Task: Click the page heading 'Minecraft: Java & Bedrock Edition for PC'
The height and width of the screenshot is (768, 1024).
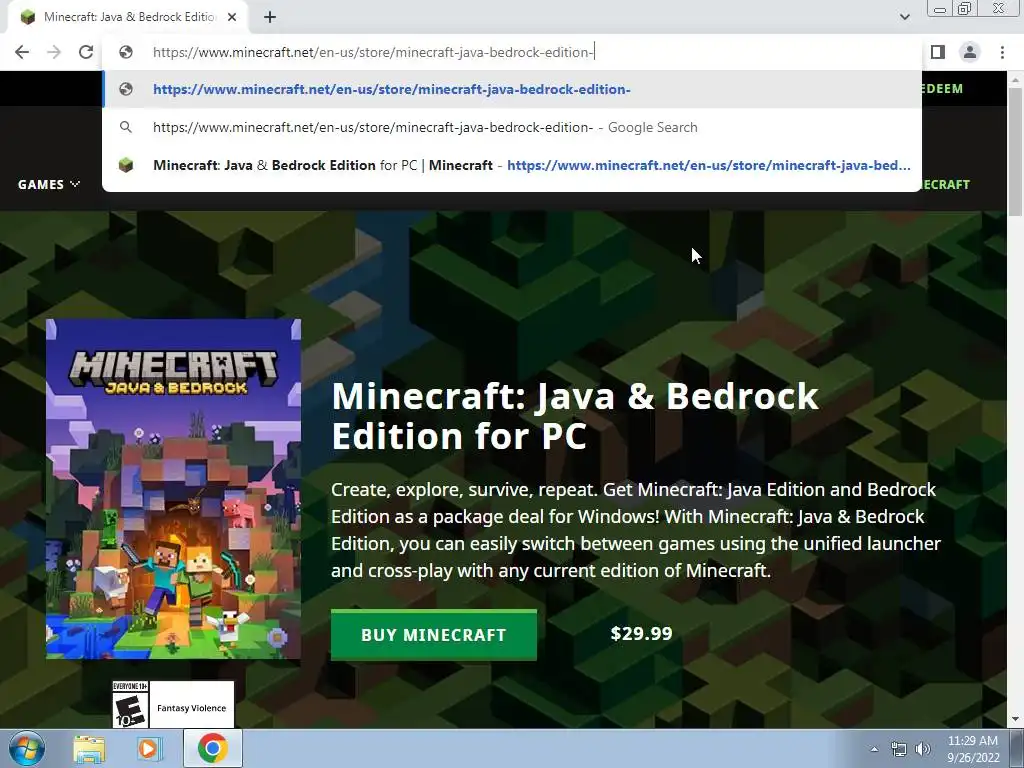Action: (575, 416)
